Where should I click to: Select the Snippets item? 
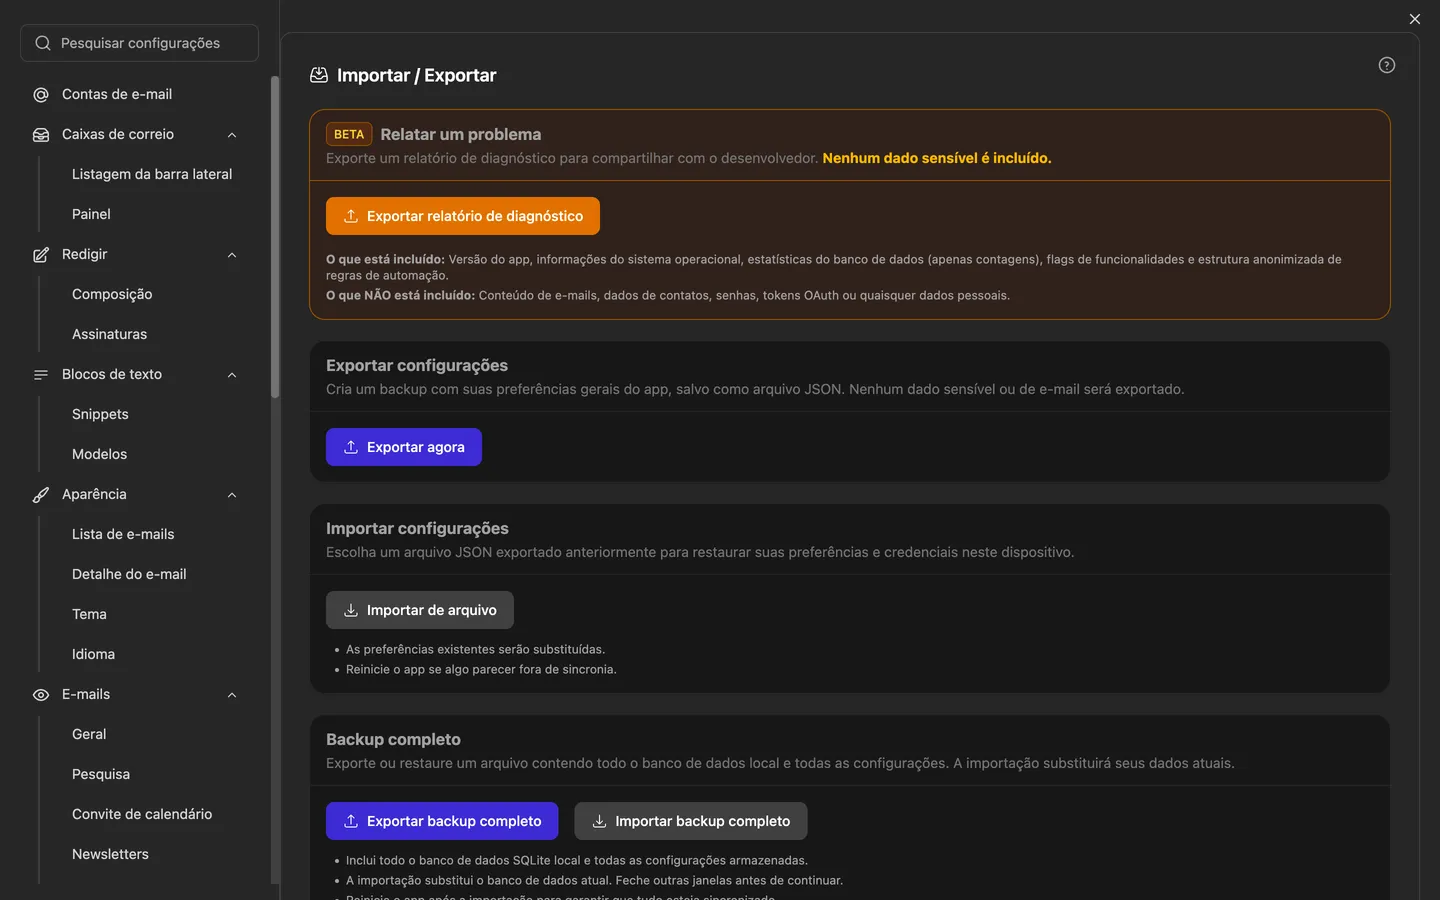point(100,414)
